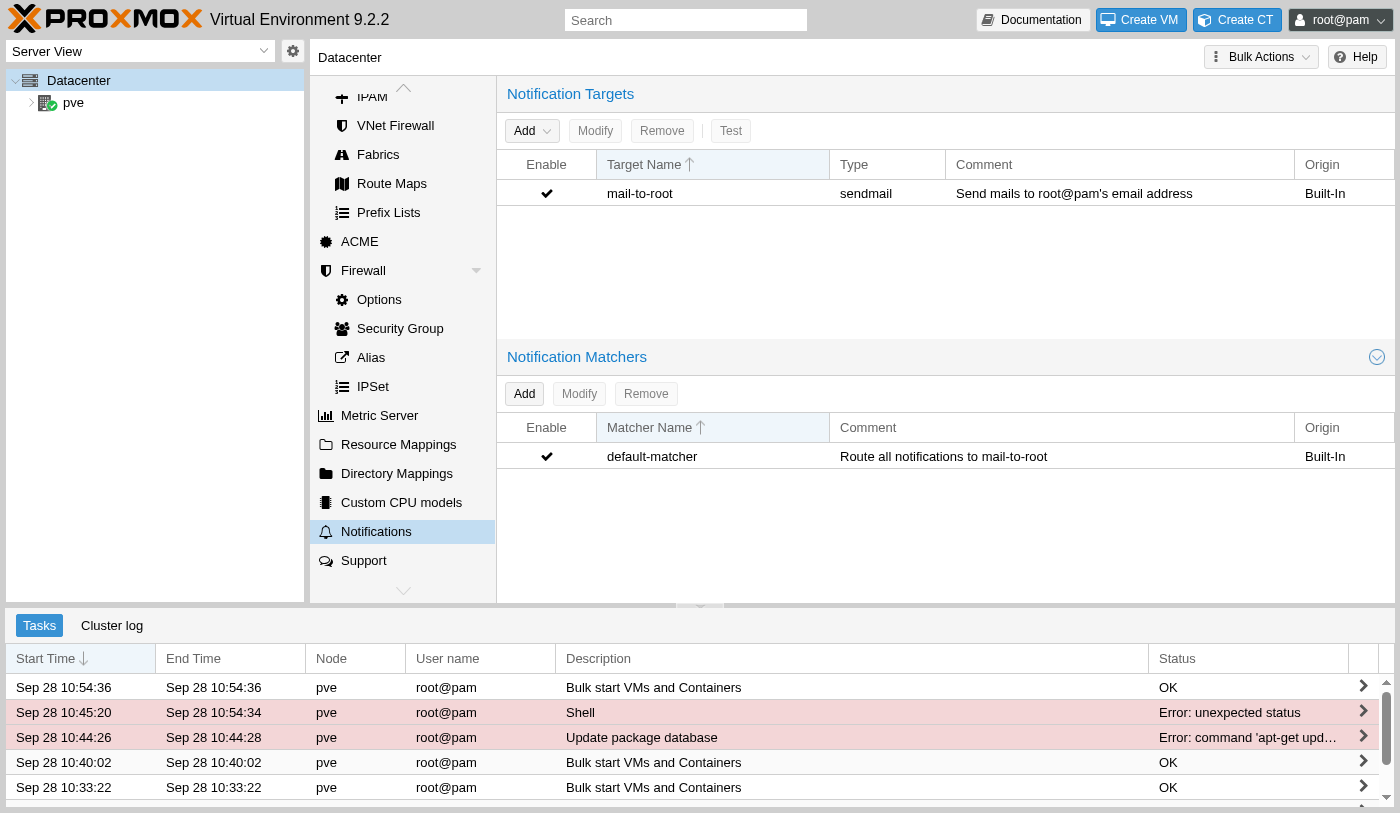The width and height of the screenshot is (1400, 813).
Task: Sort by Matcher Name column header
Action: (x=712, y=428)
